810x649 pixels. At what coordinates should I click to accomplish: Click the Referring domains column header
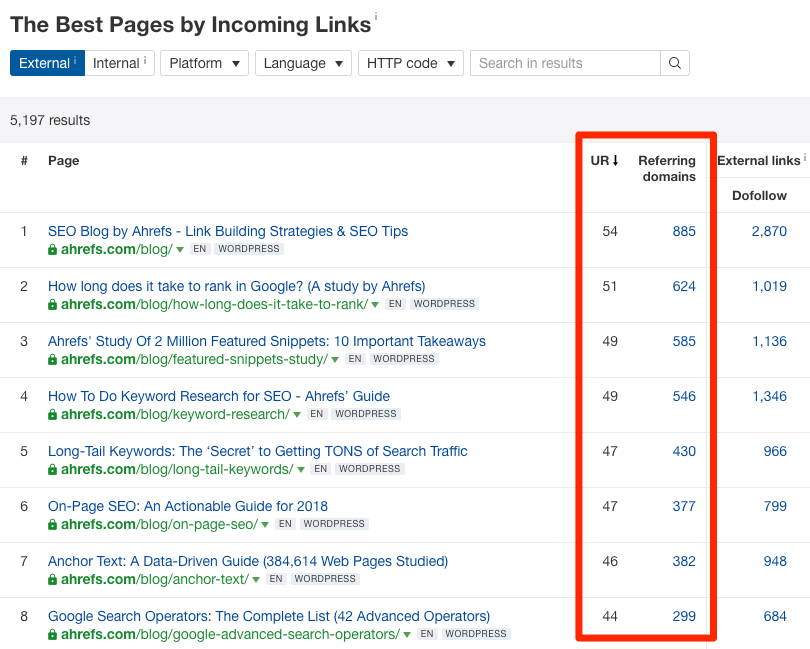pyautogui.click(x=667, y=168)
